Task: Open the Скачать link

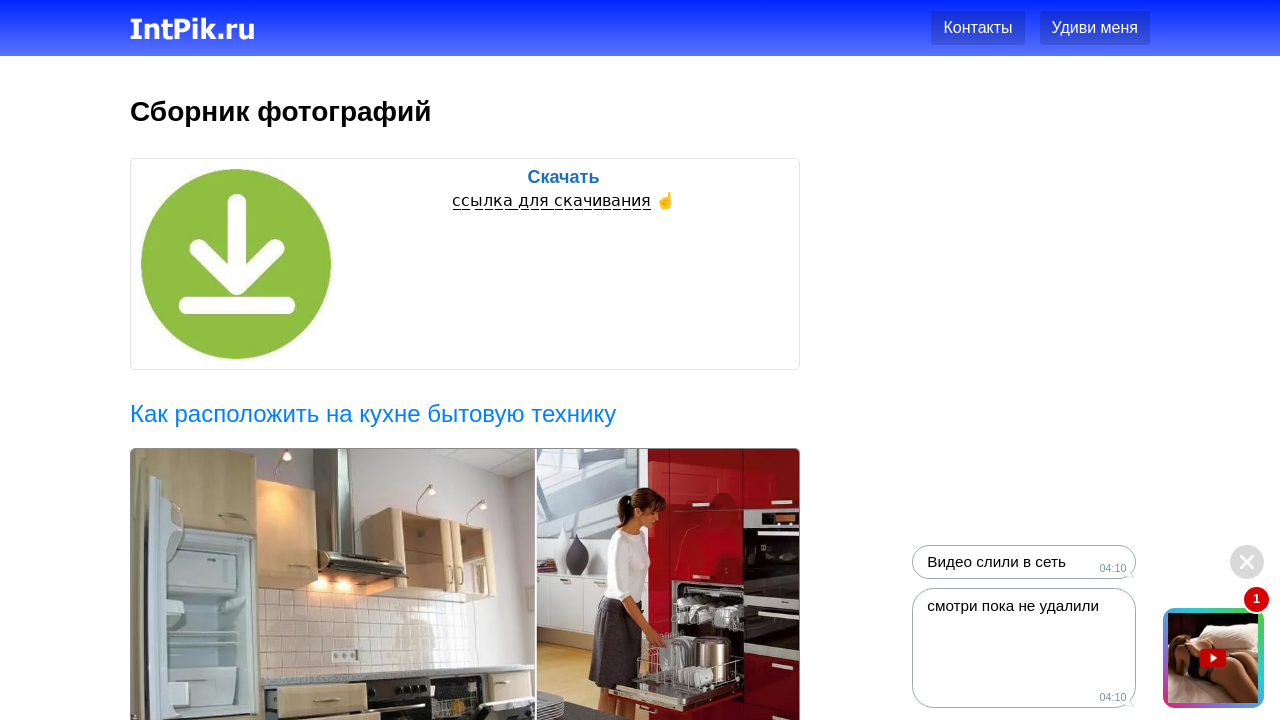Action: pos(563,177)
